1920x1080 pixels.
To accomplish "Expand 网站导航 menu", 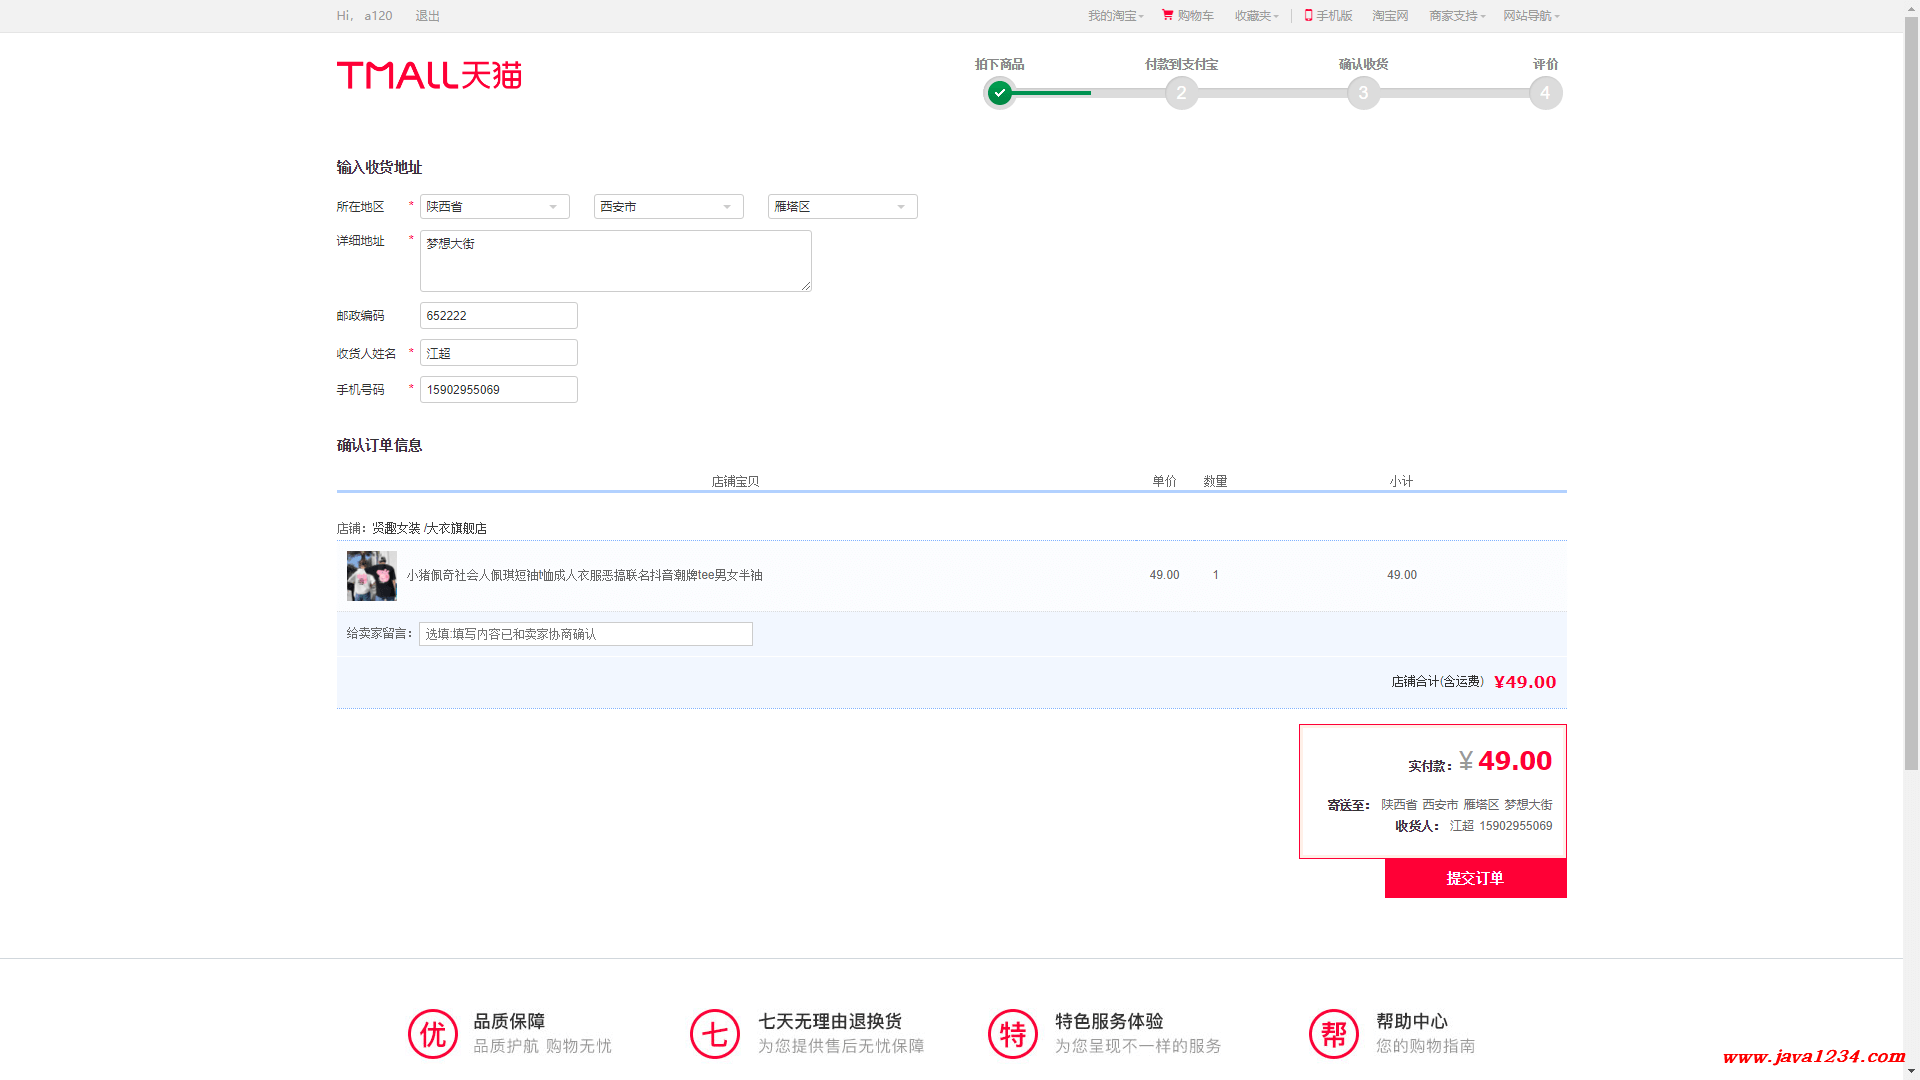I will pyautogui.click(x=1531, y=16).
